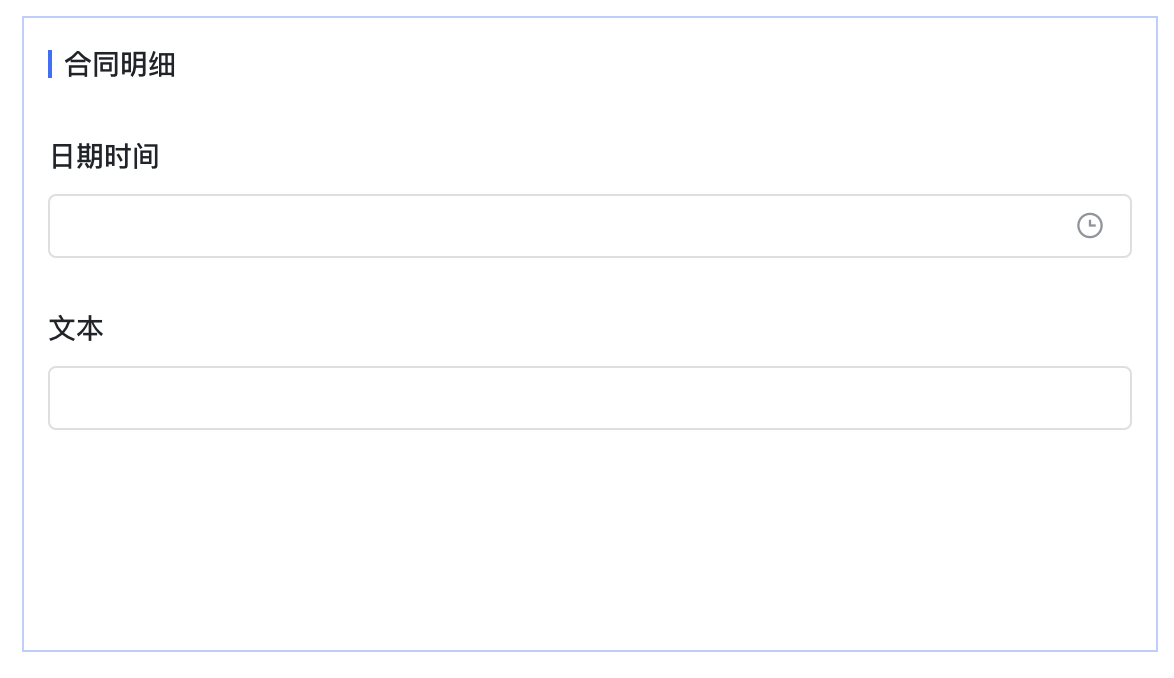The image size is (1174, 678).
Task: Click the character 间 in the 日期时间 label
Action: [x=146, y=156]
